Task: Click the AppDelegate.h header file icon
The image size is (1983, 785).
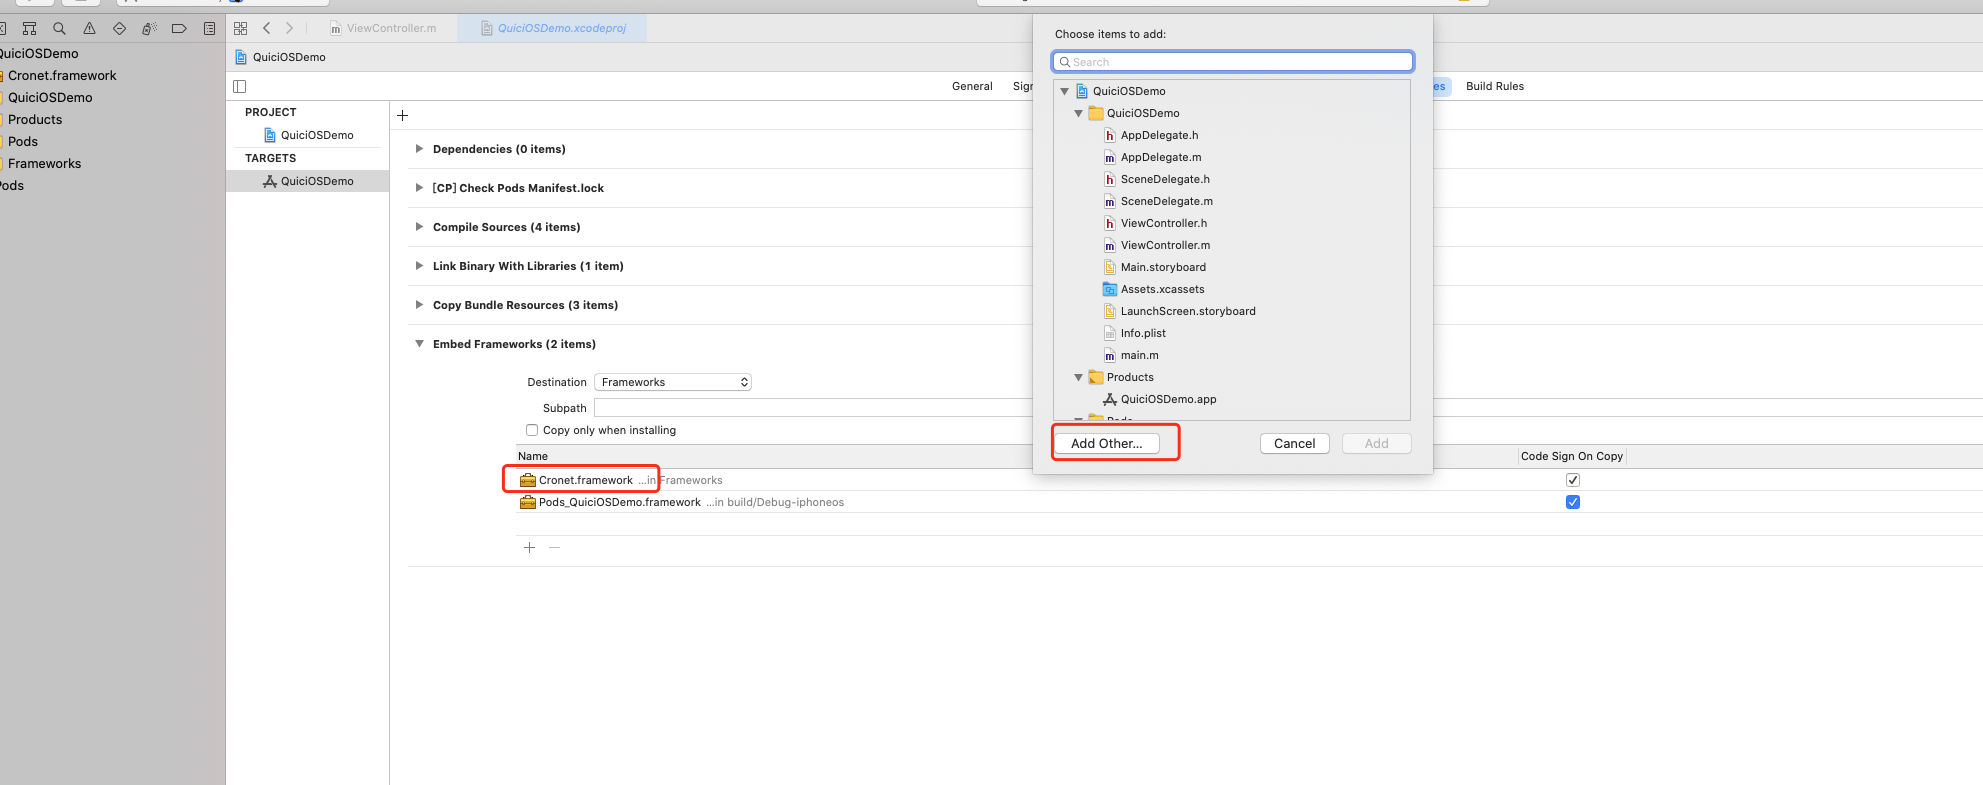Action: (x=1109, y=135)
